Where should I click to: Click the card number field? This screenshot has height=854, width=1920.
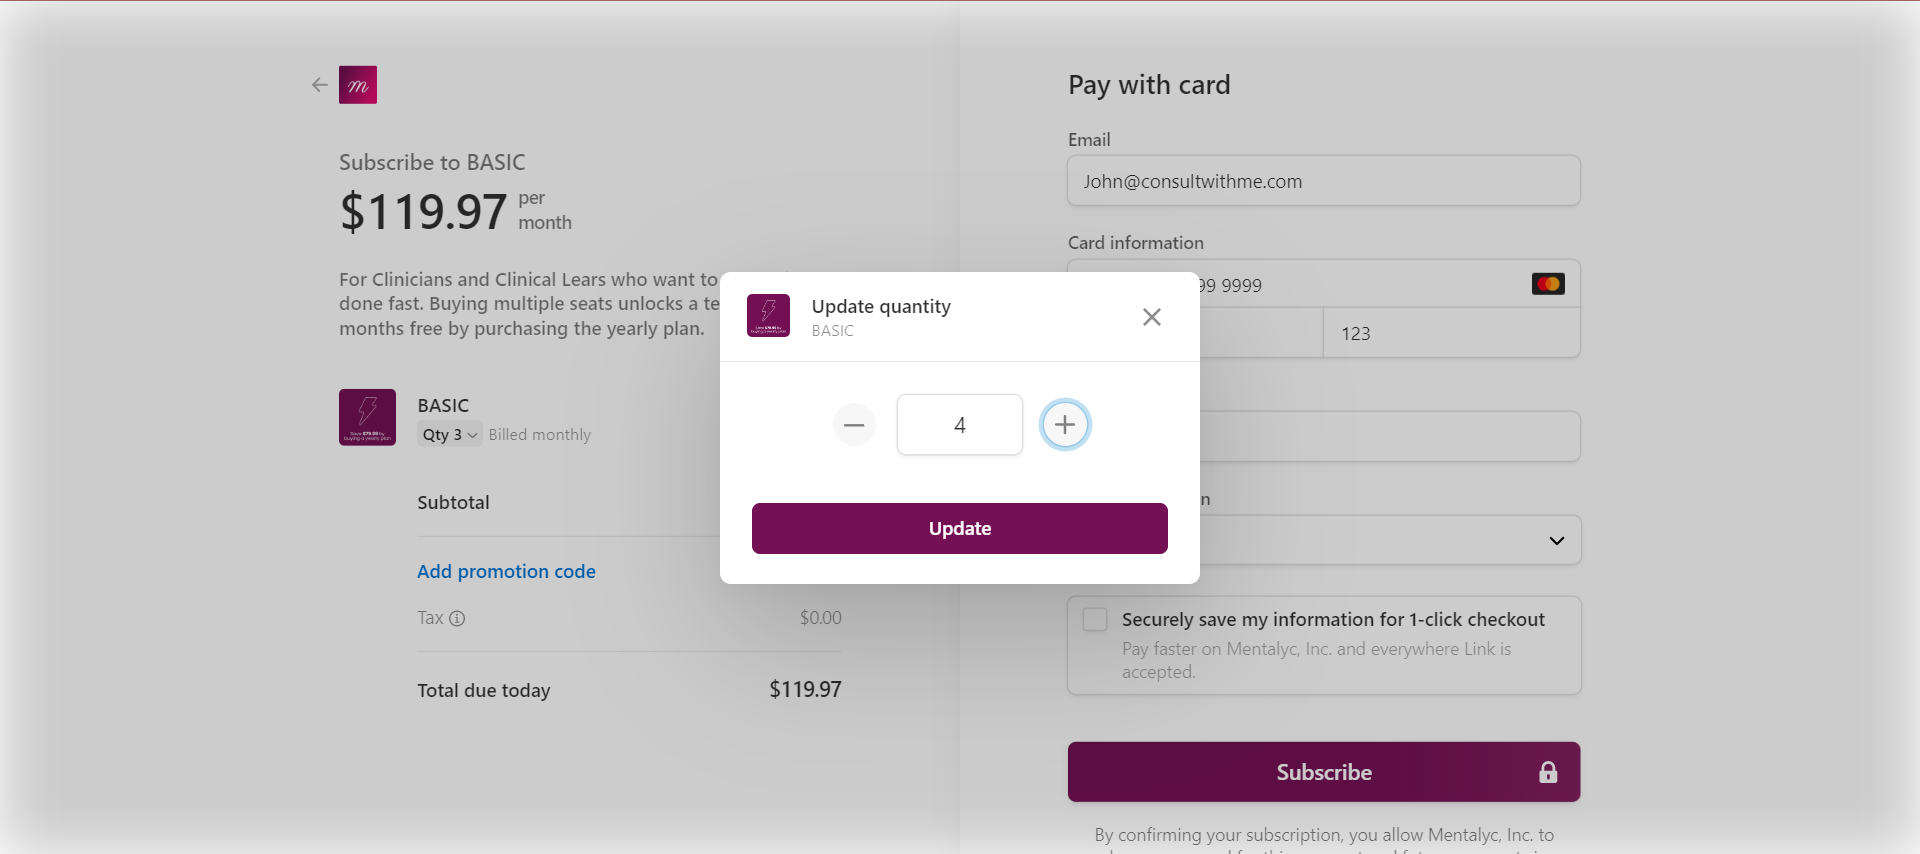(1324, 284)
